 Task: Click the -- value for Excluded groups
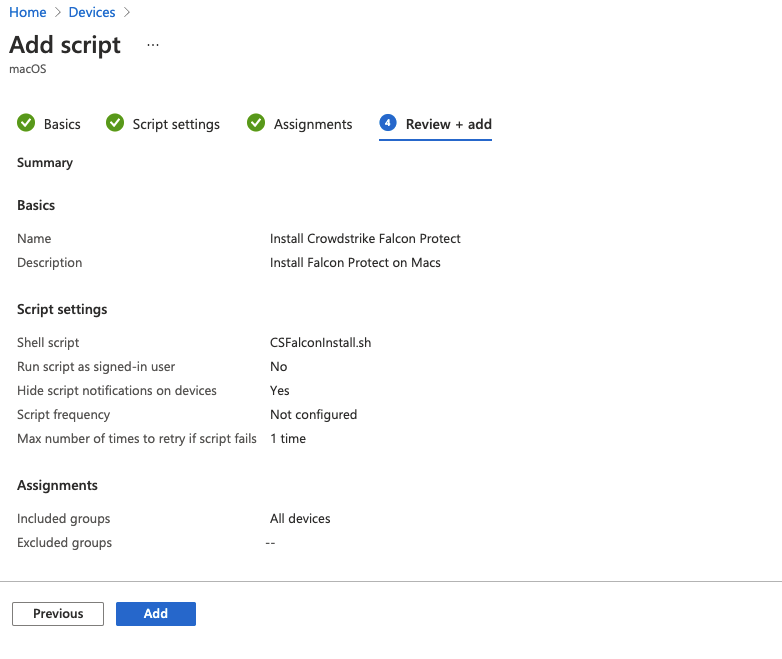click(x=270, y=543)
